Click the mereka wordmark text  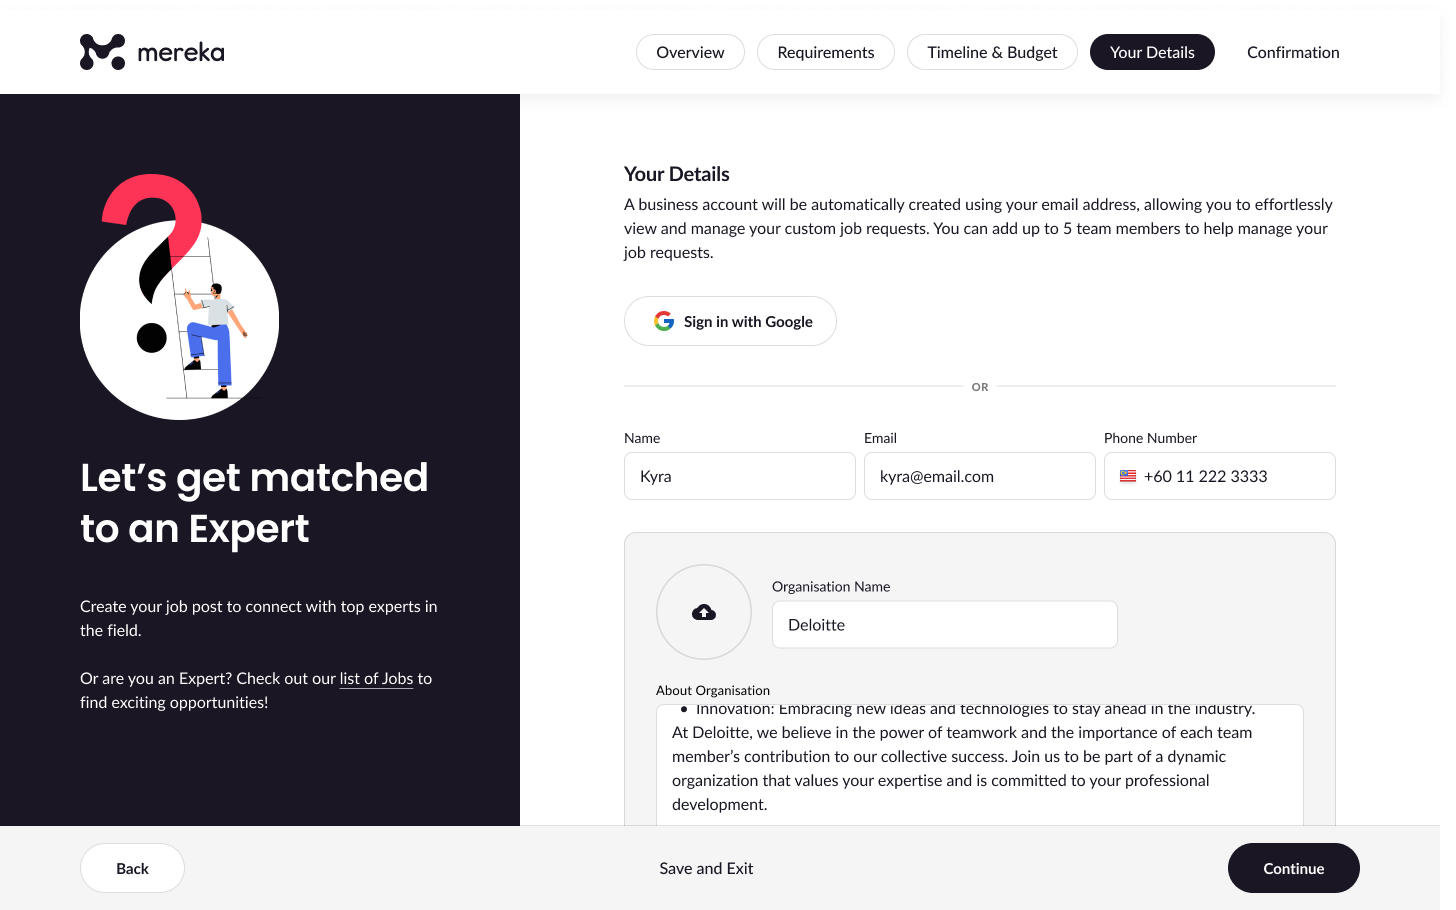click(x=181, y=53)
